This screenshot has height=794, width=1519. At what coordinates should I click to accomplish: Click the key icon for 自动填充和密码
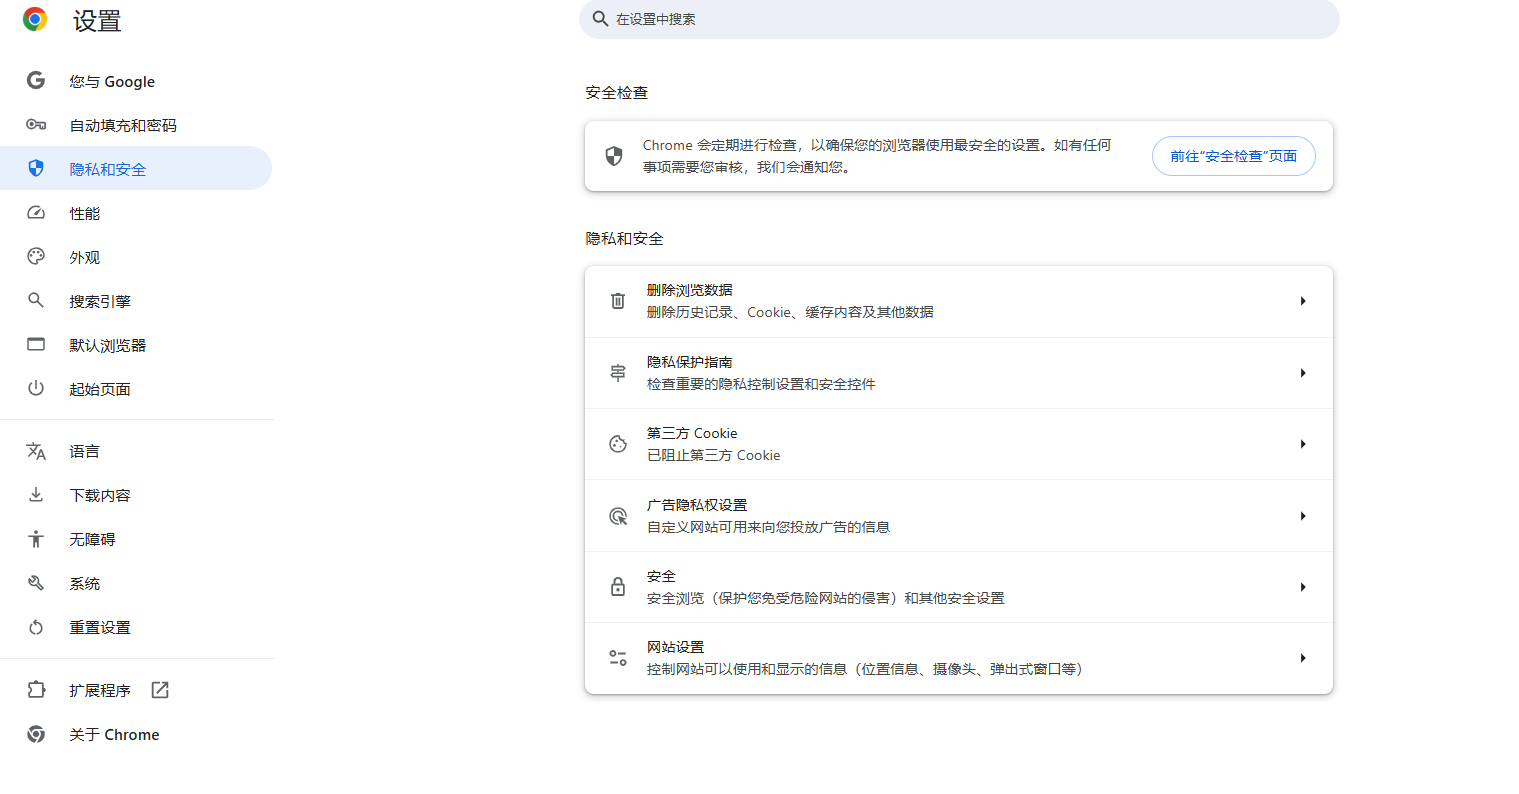(x=36, y=125)
